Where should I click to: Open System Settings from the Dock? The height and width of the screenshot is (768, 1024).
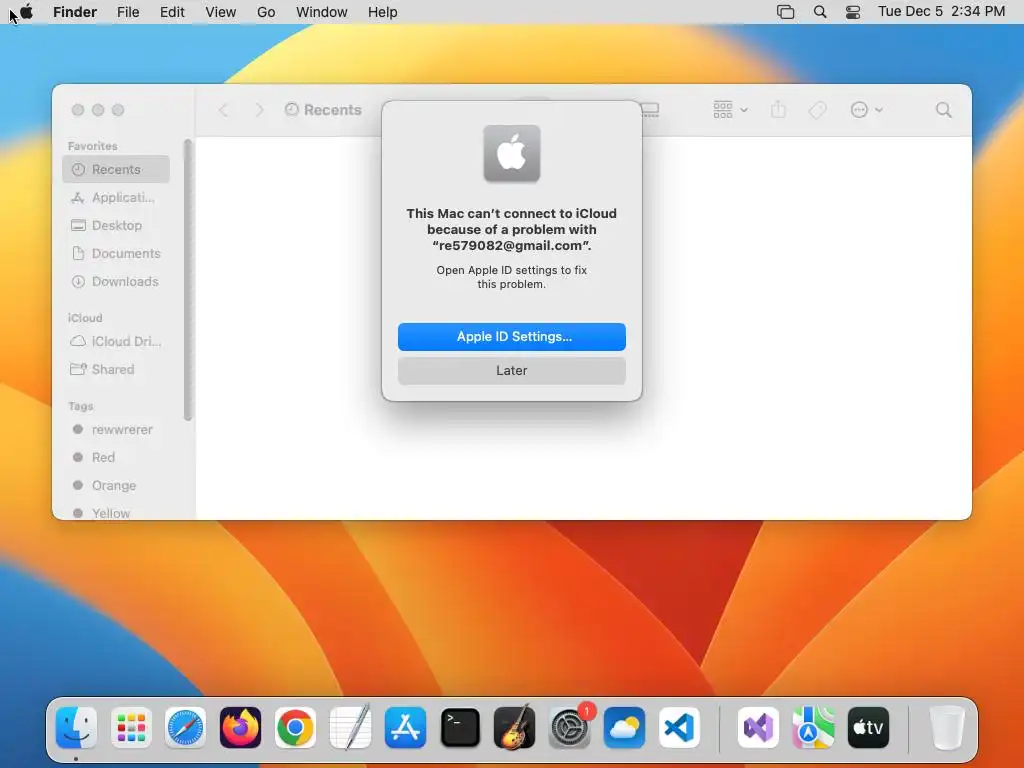[x=569, y=728]
